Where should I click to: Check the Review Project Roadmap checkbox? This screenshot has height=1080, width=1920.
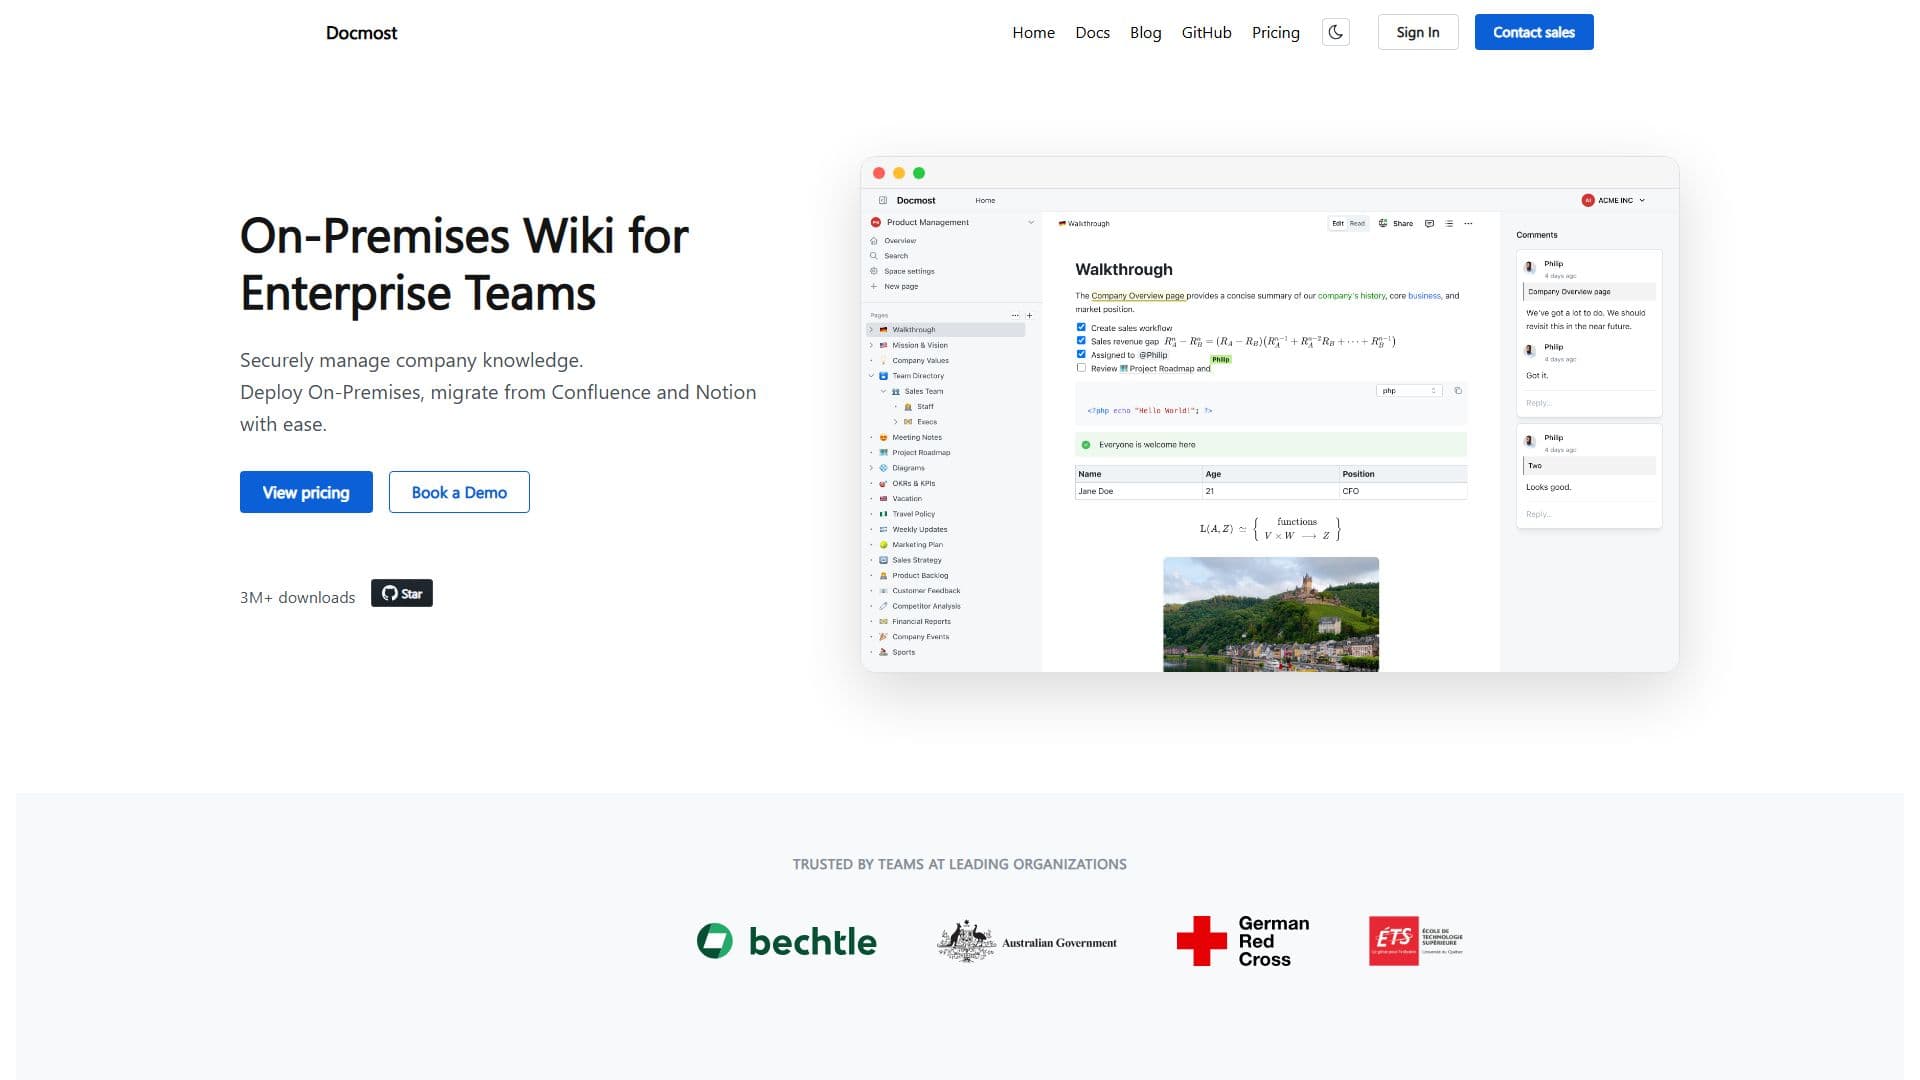coord(1081,367)
